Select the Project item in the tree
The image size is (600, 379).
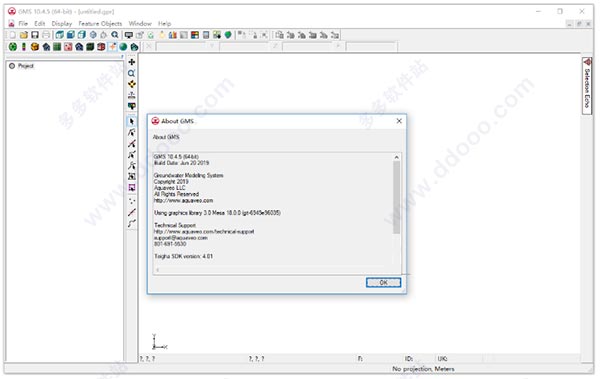(x=26, y=66)
